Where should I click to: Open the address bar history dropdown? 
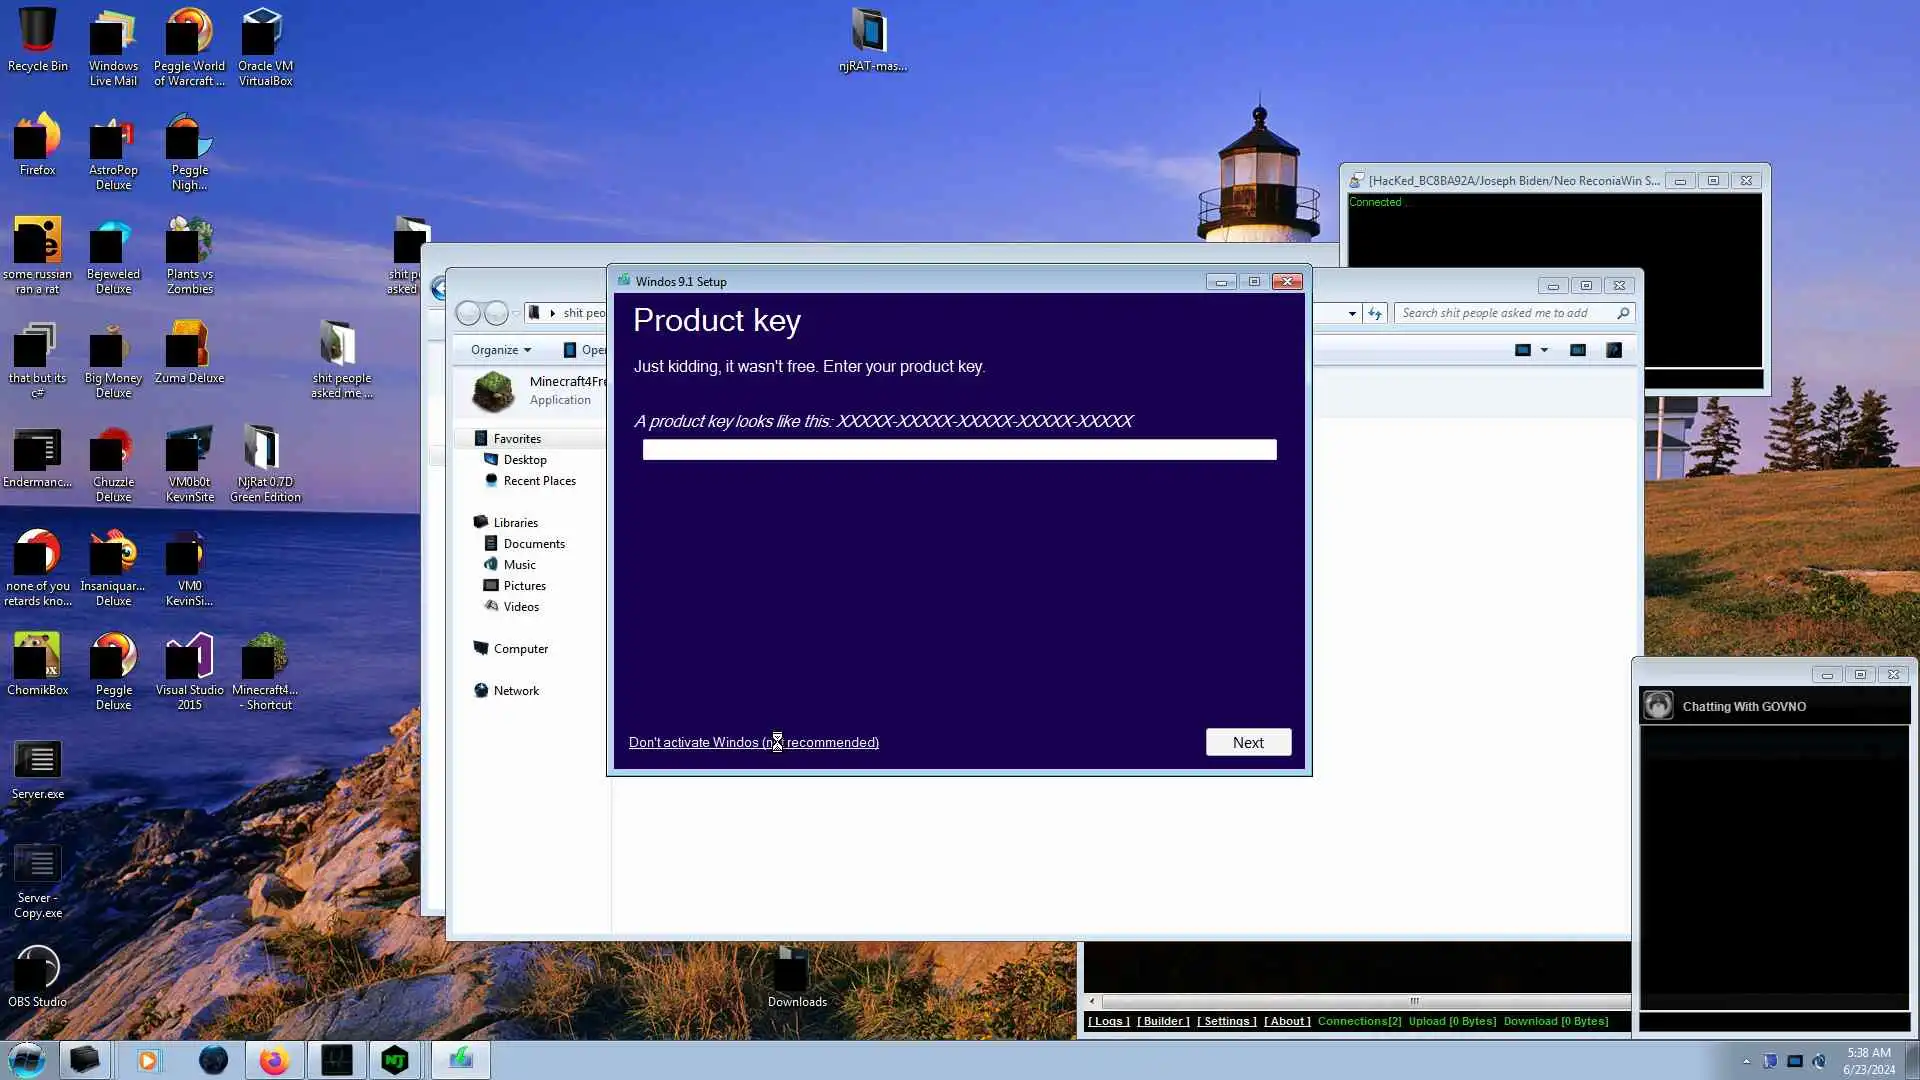tap(1352, 313)
